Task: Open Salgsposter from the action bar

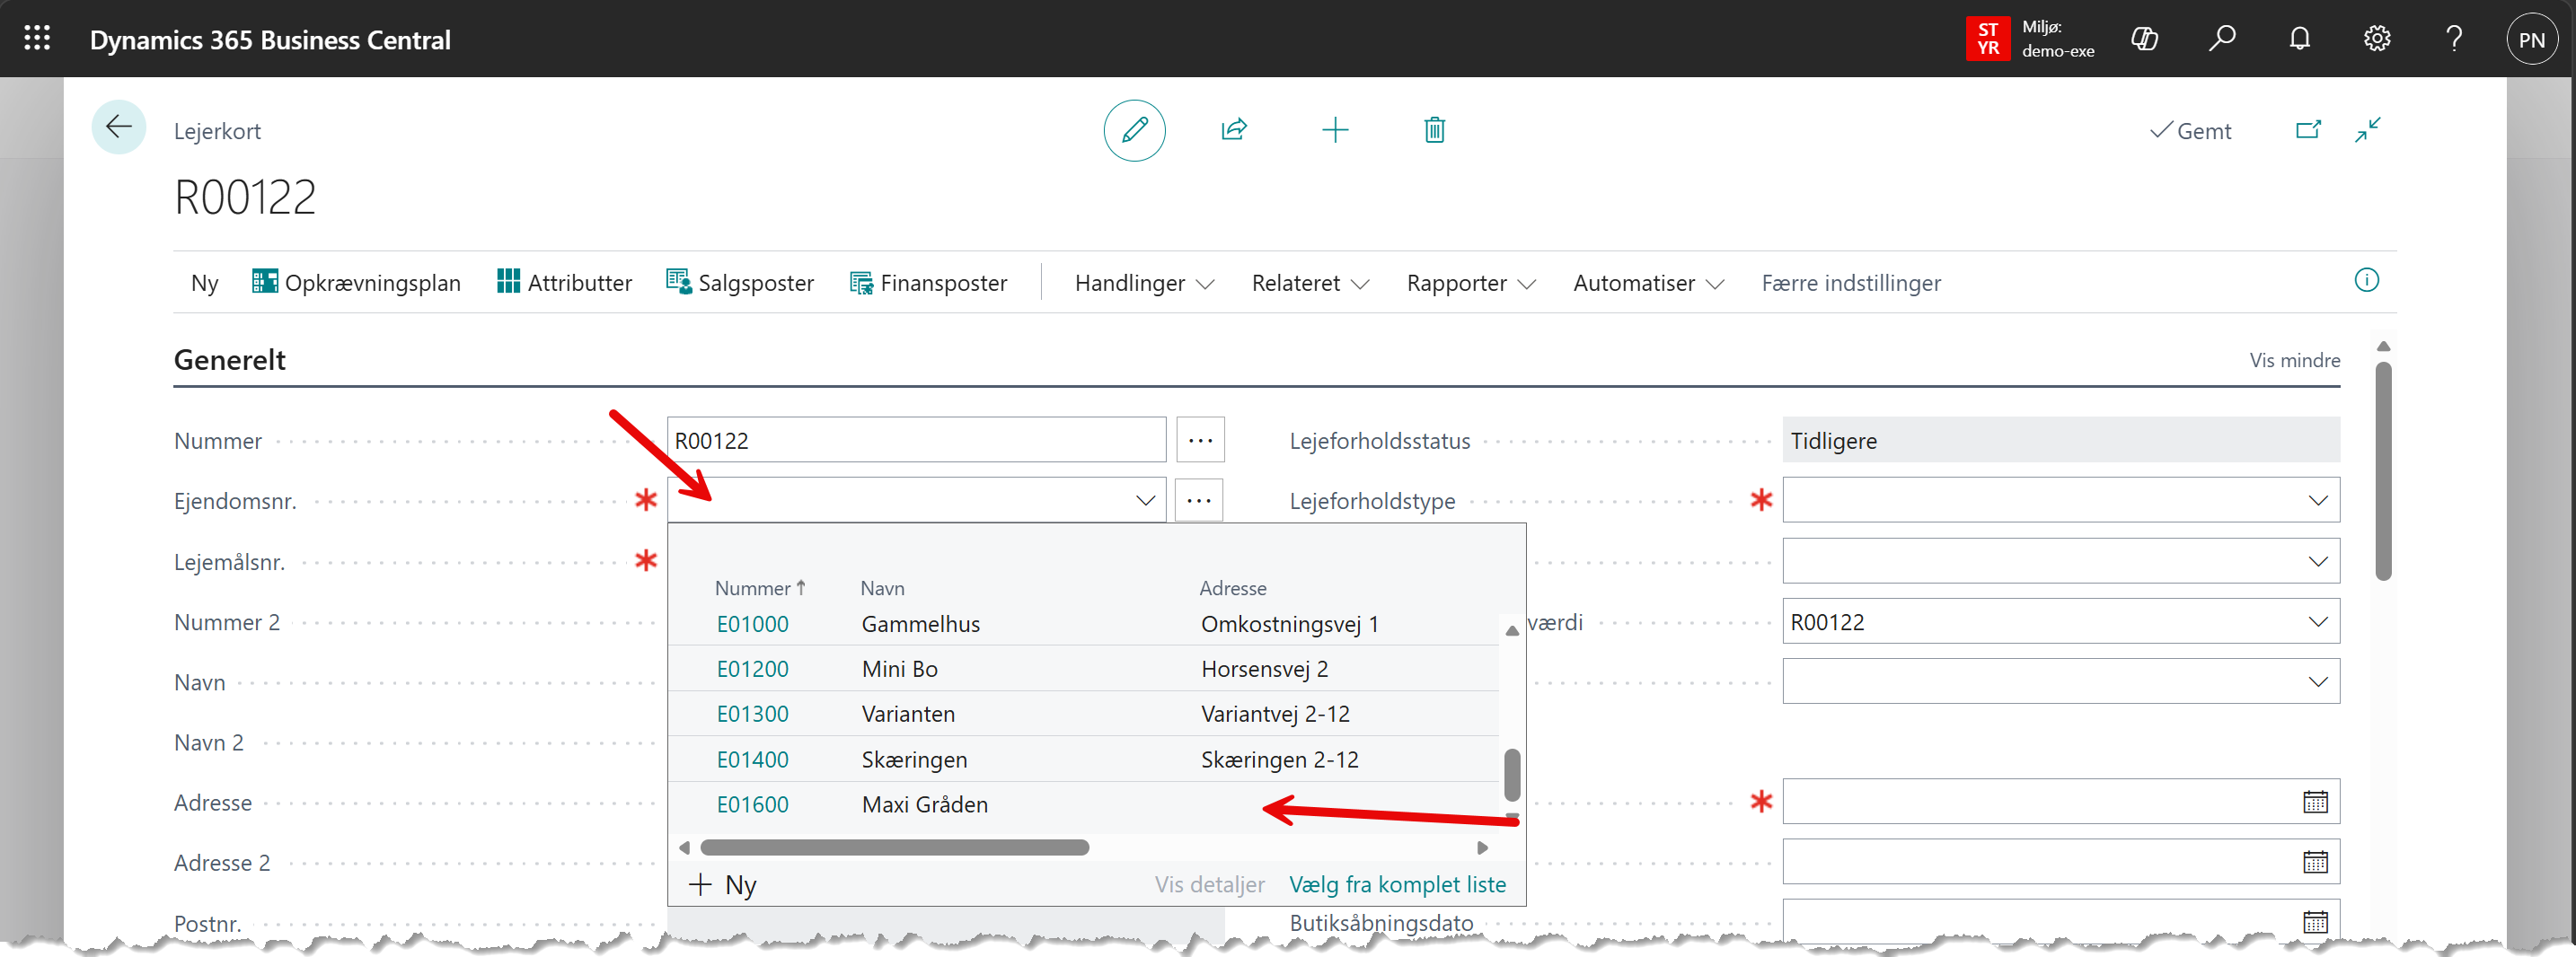Action: point(740,283)
